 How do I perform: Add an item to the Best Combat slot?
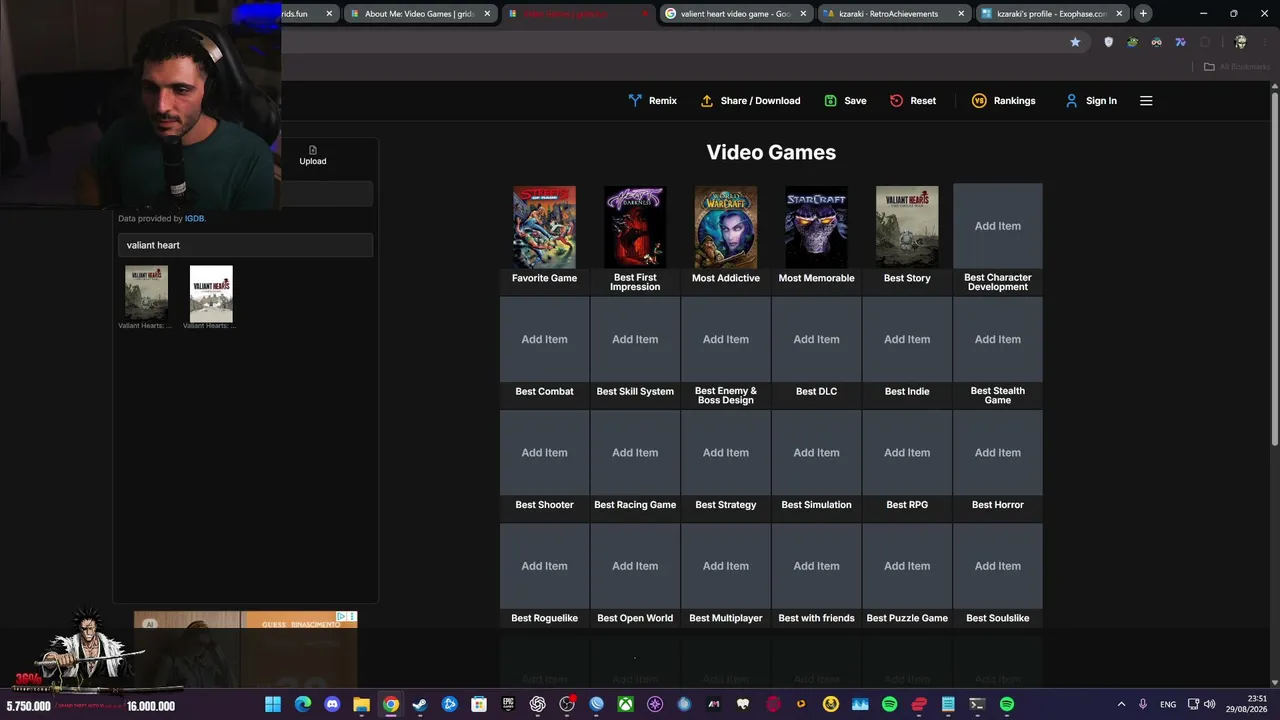coord(544,339)
